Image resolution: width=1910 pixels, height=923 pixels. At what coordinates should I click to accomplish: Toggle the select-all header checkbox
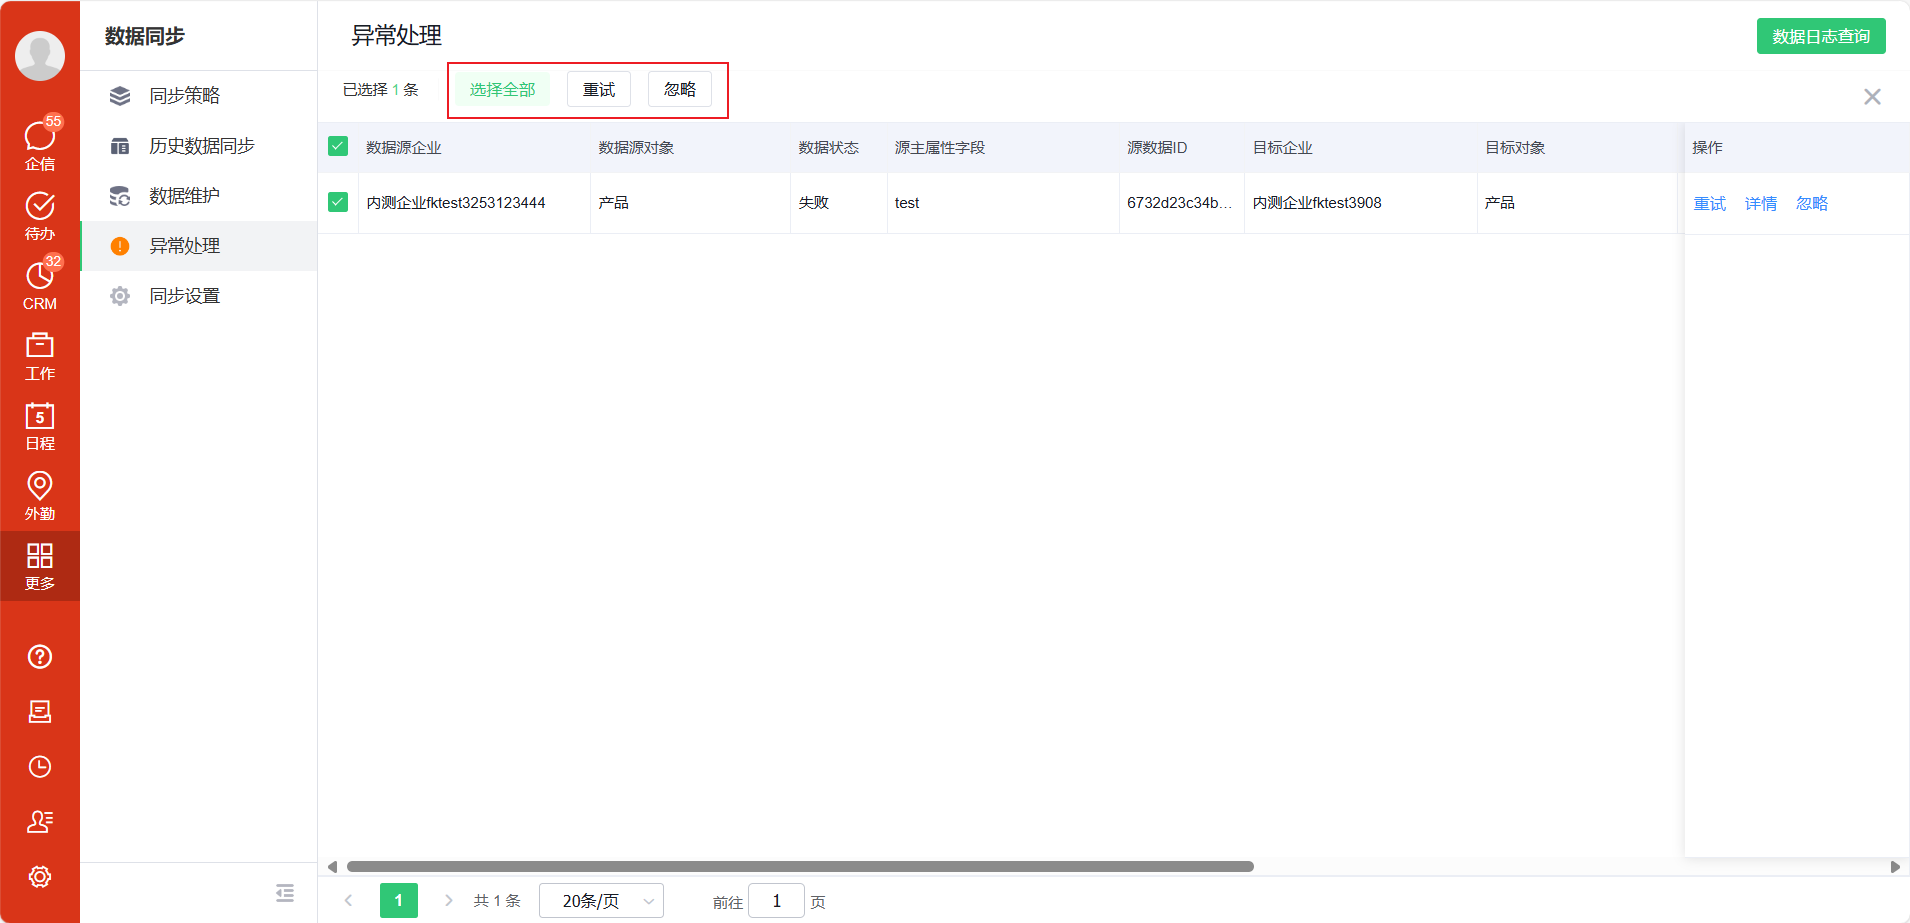(338, 146)
